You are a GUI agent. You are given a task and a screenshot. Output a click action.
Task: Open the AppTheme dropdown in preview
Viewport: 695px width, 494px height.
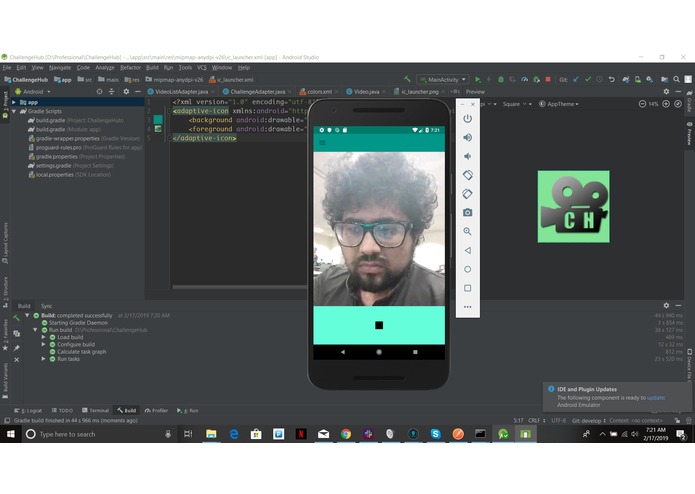(x=559, y=104)
